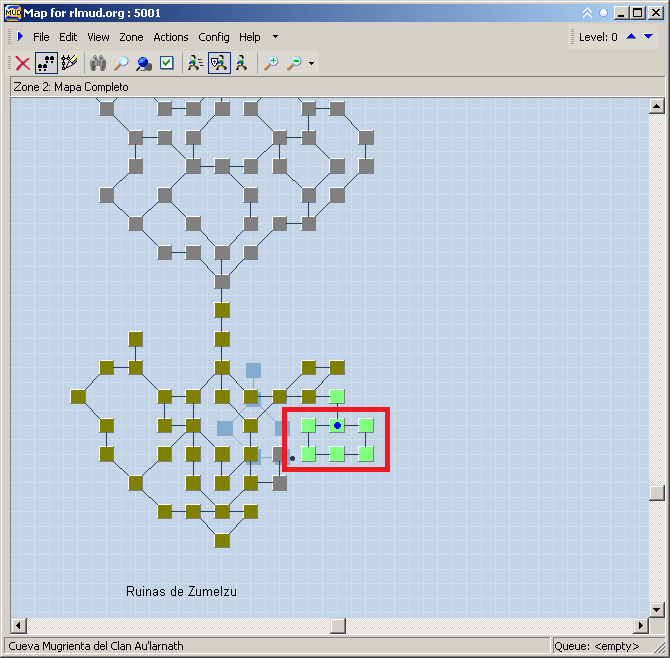
Task: Click the globe with magnifier icon
Action: click(x=144, y=63)
